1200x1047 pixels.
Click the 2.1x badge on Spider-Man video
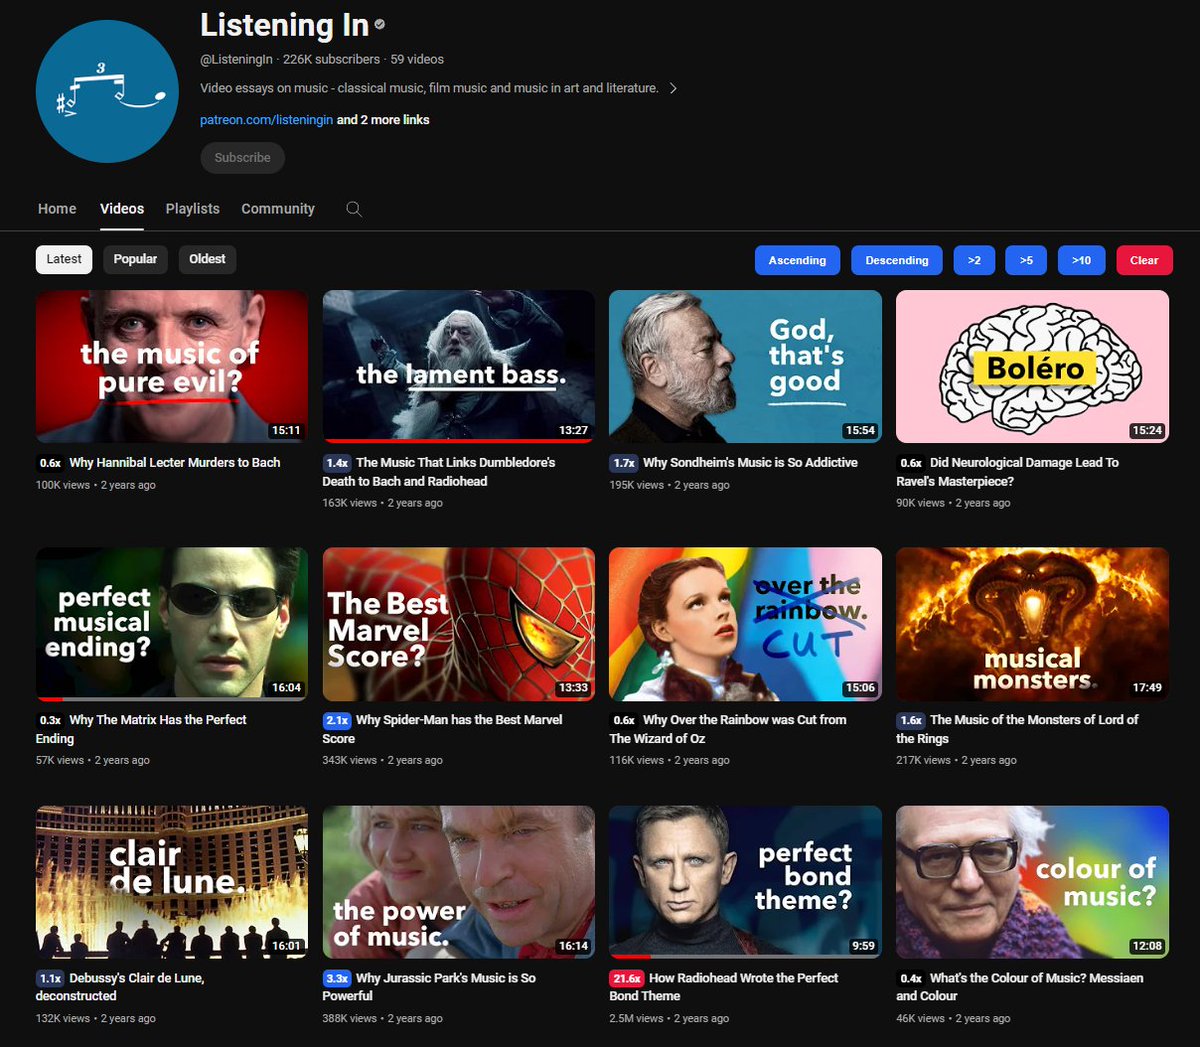click(x=337, y=720)
